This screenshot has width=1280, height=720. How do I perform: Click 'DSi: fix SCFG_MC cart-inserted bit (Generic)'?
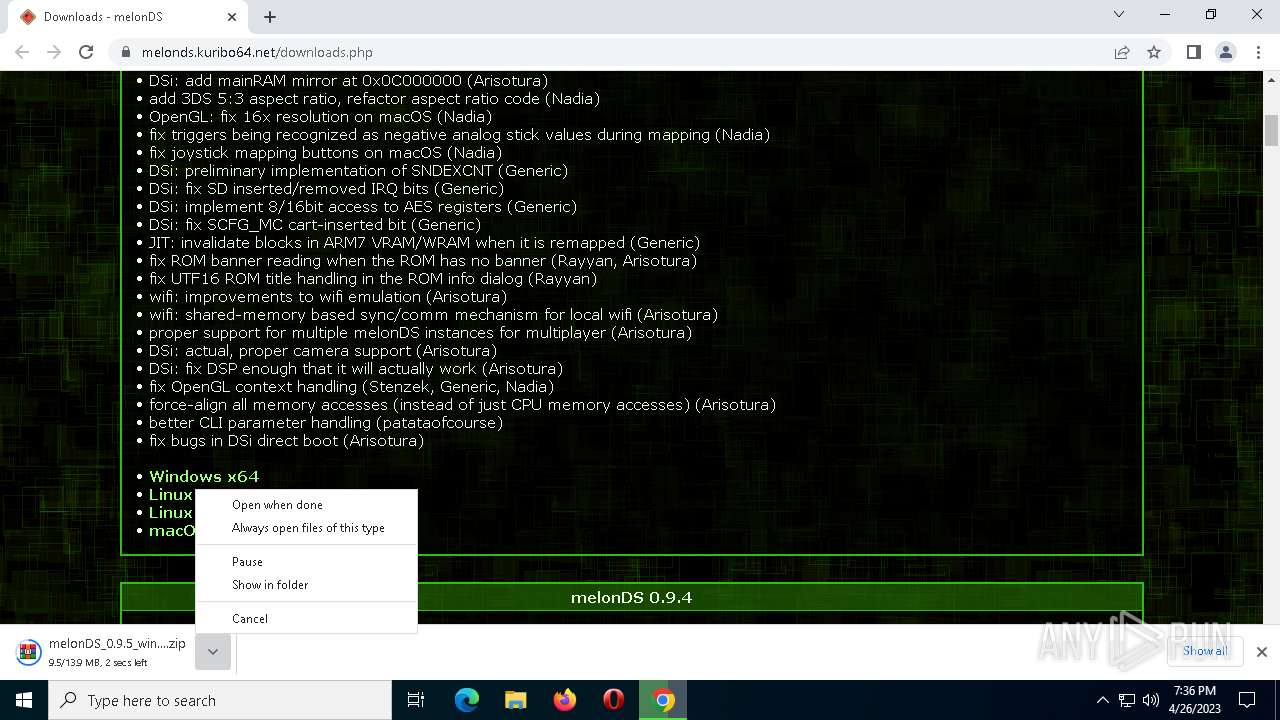click(317, 225)
